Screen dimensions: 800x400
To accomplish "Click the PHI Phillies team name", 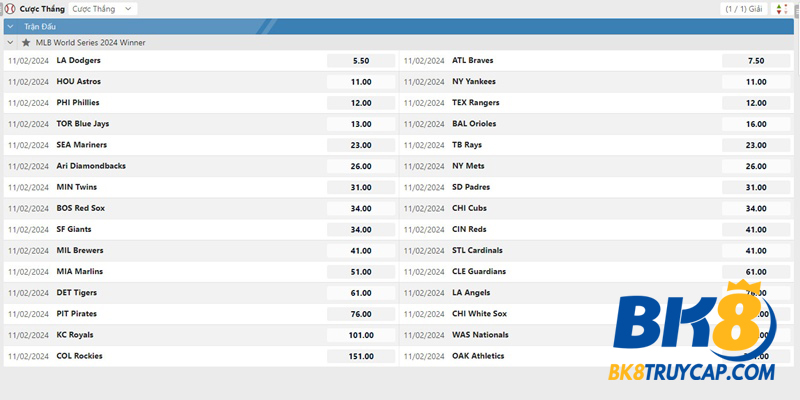I will click(x=78, y=103).
